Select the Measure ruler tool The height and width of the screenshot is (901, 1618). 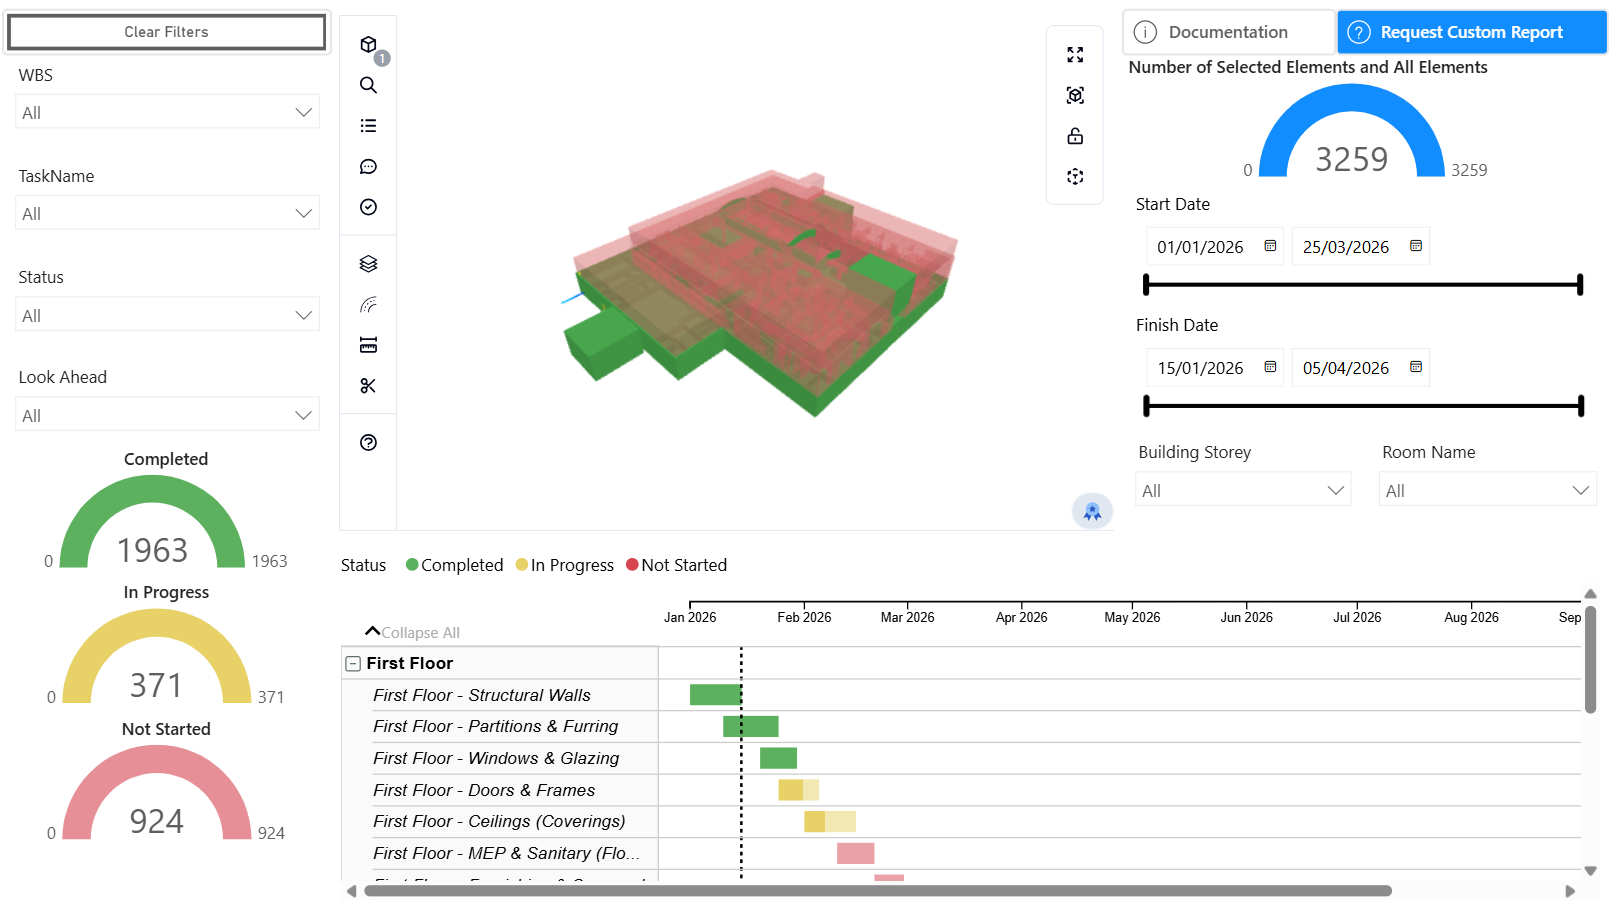(368, 344)
